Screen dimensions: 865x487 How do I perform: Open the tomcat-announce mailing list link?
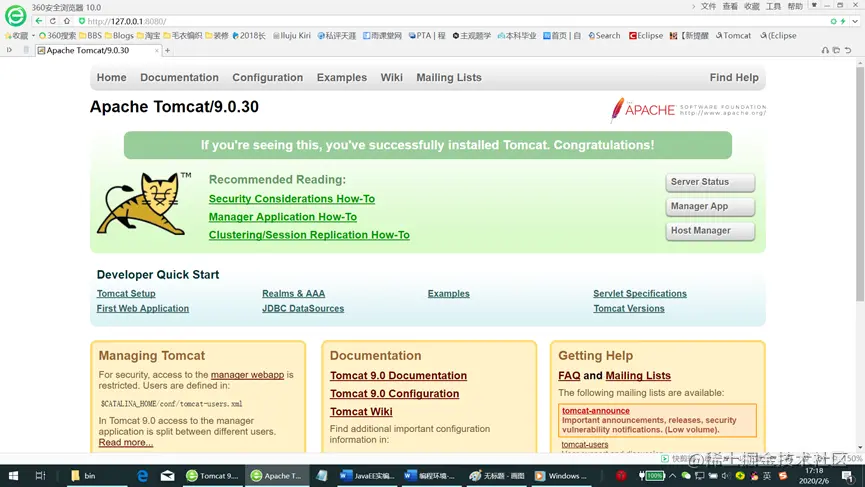(595, 410)
